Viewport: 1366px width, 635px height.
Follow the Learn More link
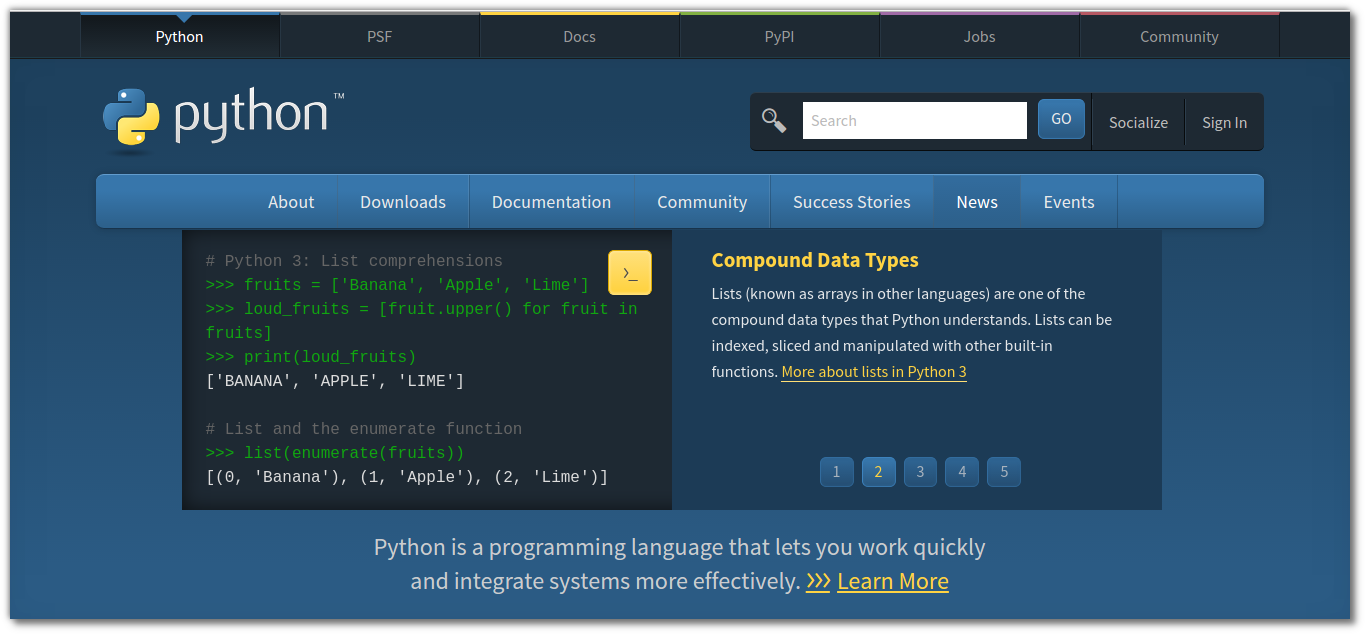(x=893, y=581)
